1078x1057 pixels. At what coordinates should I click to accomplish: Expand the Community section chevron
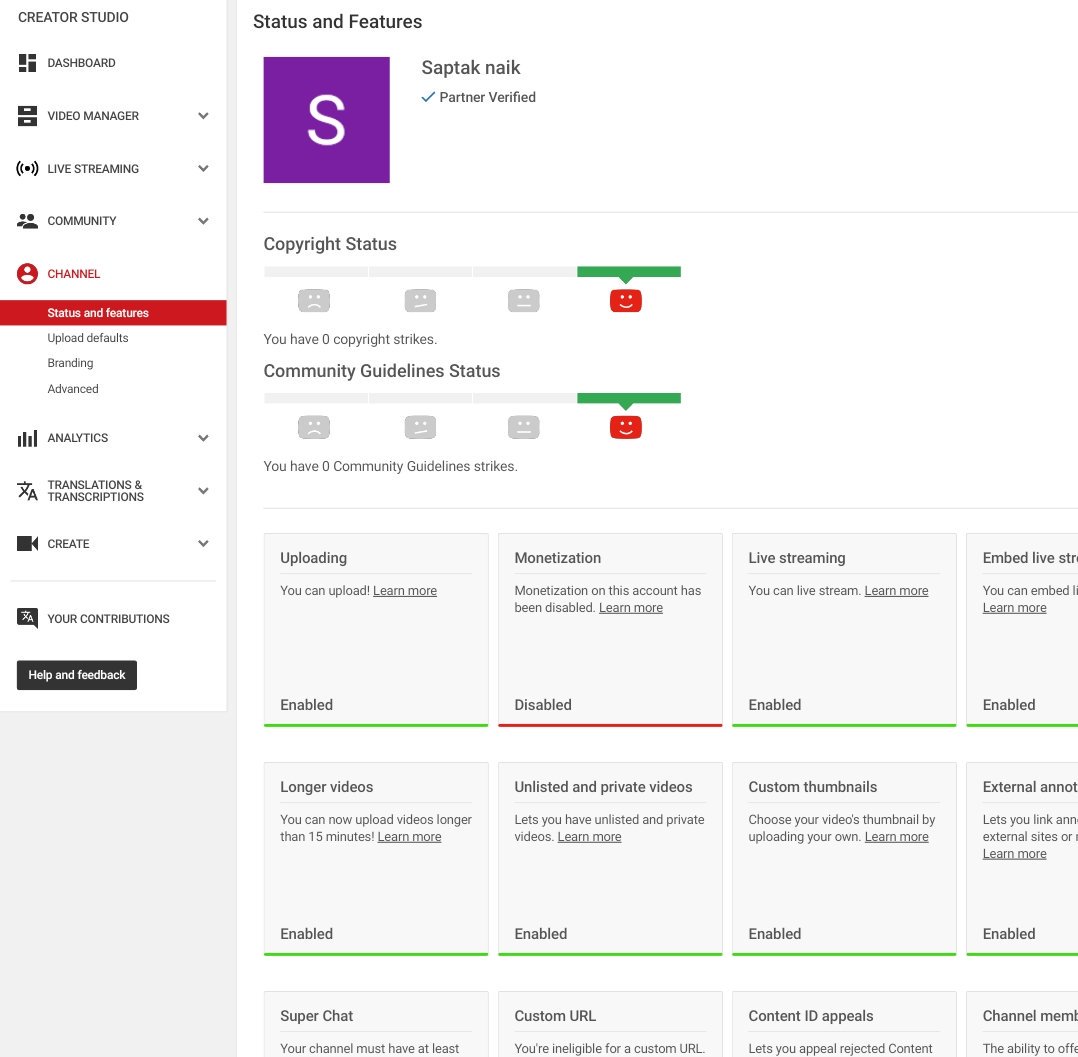(x=204, y=221)
